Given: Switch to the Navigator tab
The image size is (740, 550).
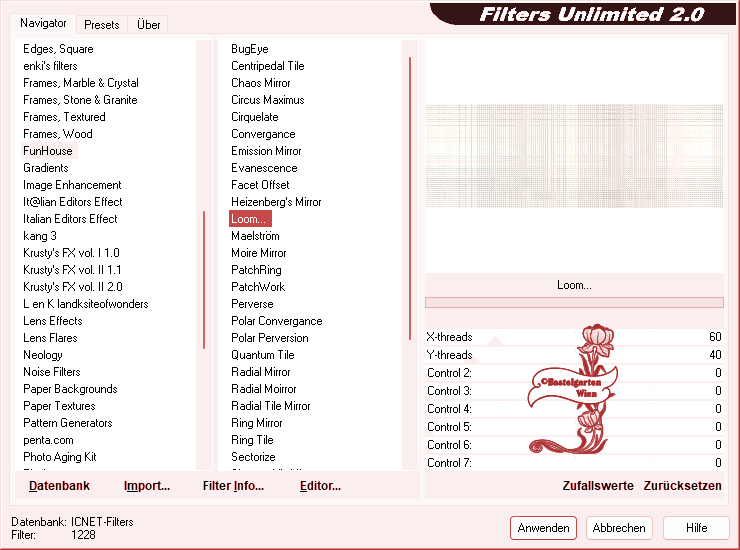Looking at the screenshot, I should click(43, 23).
